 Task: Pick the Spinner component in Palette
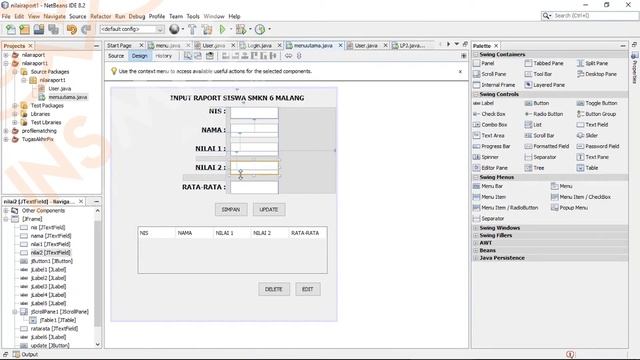(x=486, y=157)
